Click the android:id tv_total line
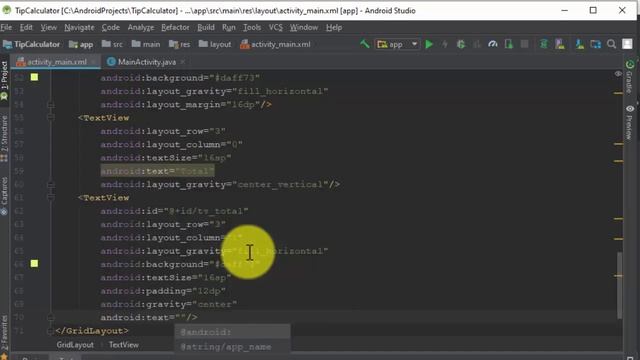 [174, 211]
